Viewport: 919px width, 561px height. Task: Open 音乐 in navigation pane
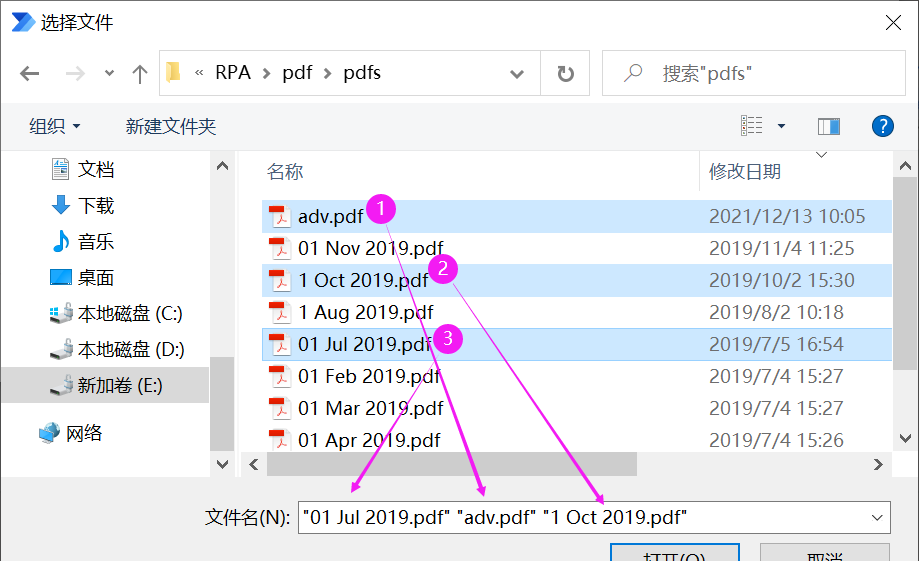coord(96,242)
